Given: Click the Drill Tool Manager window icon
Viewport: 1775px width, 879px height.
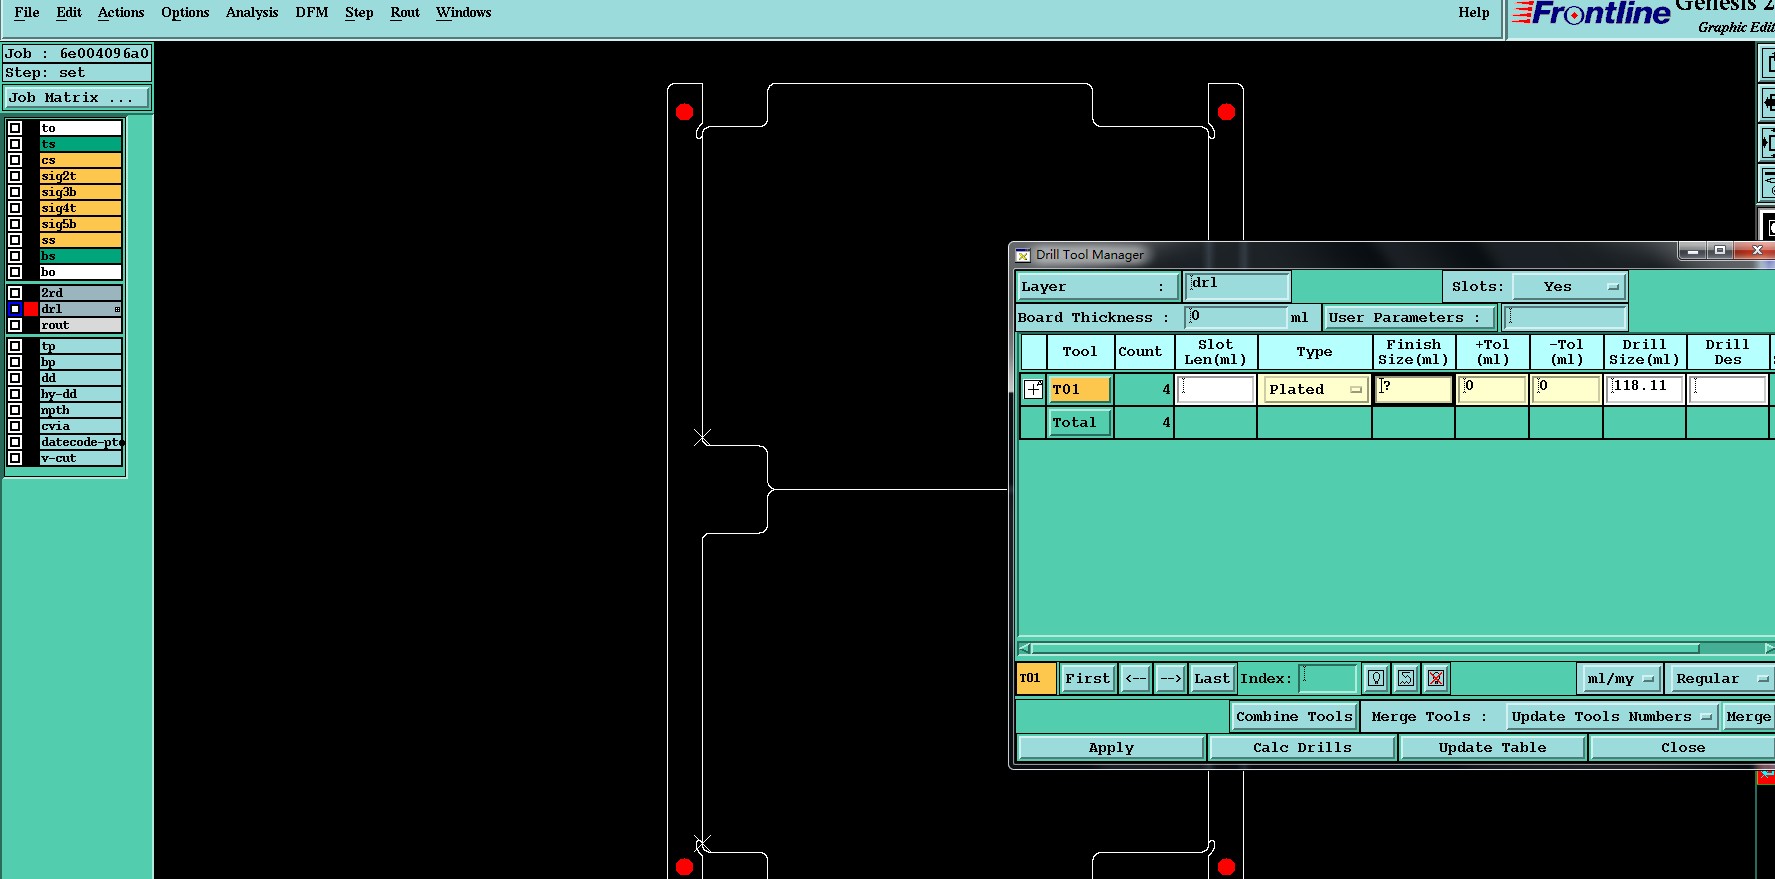Looking at the screenshot, I should point(1023,255).
